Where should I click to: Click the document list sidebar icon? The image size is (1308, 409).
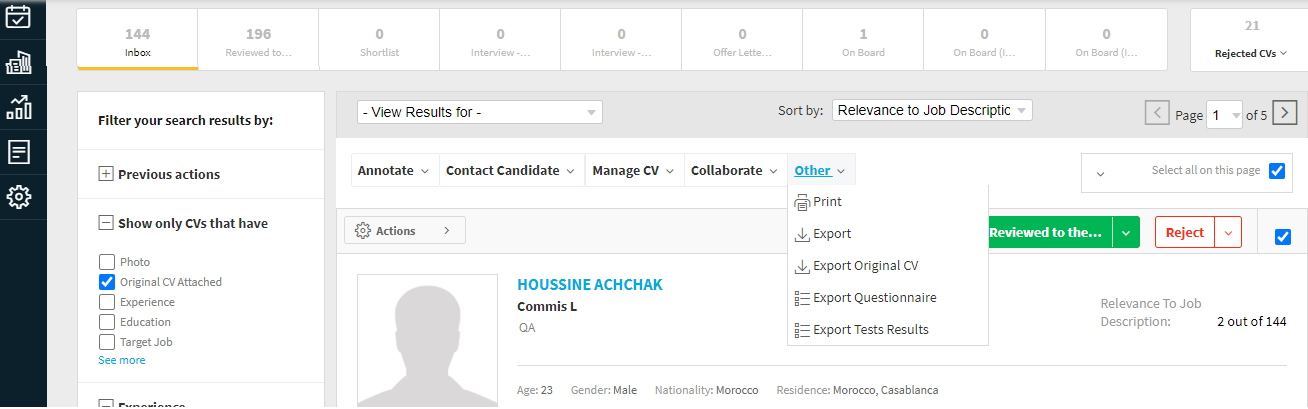[x=19, y=152]
